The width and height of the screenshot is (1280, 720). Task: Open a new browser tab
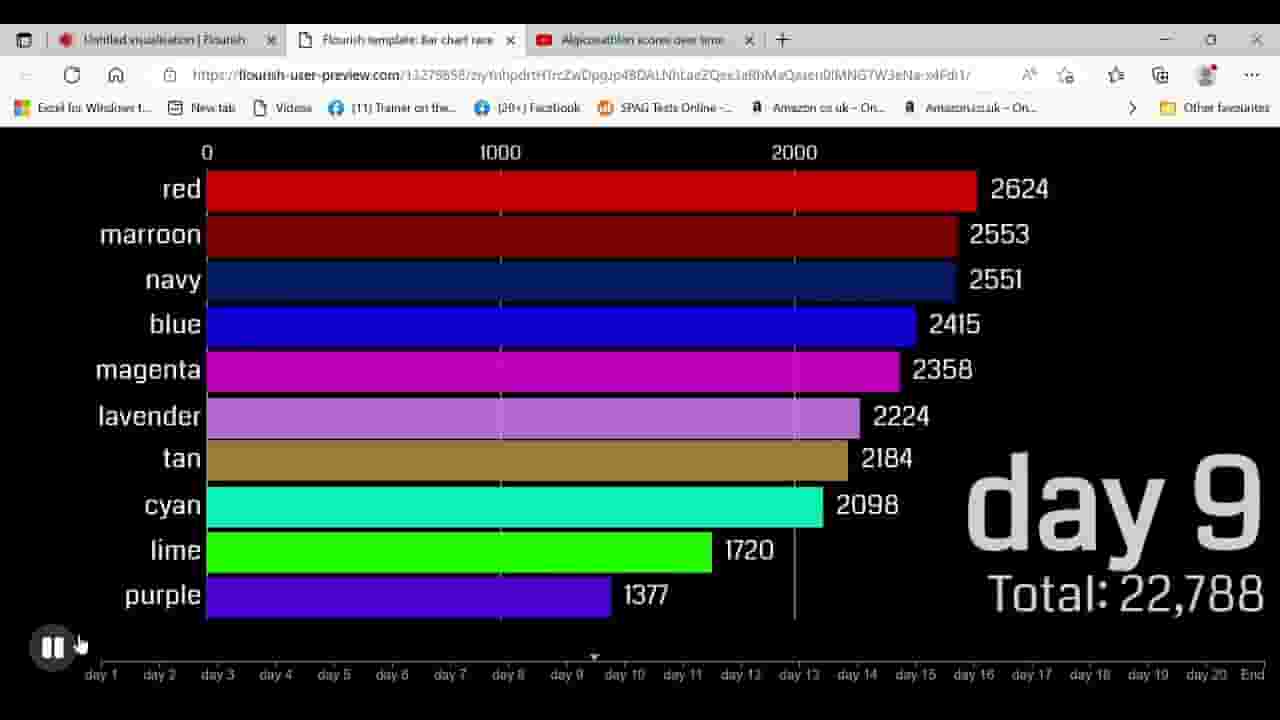point(783,40)
